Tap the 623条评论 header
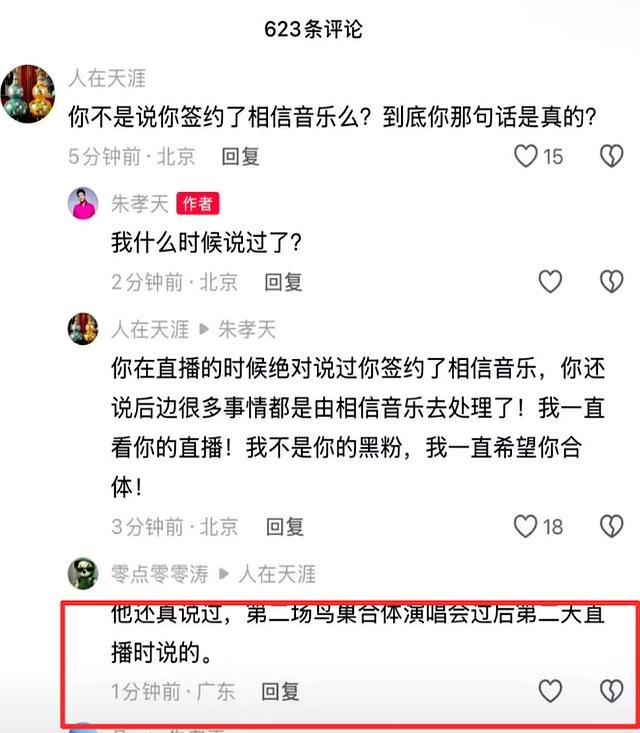Viewport: 640px width, 733px height. (313, 29)
